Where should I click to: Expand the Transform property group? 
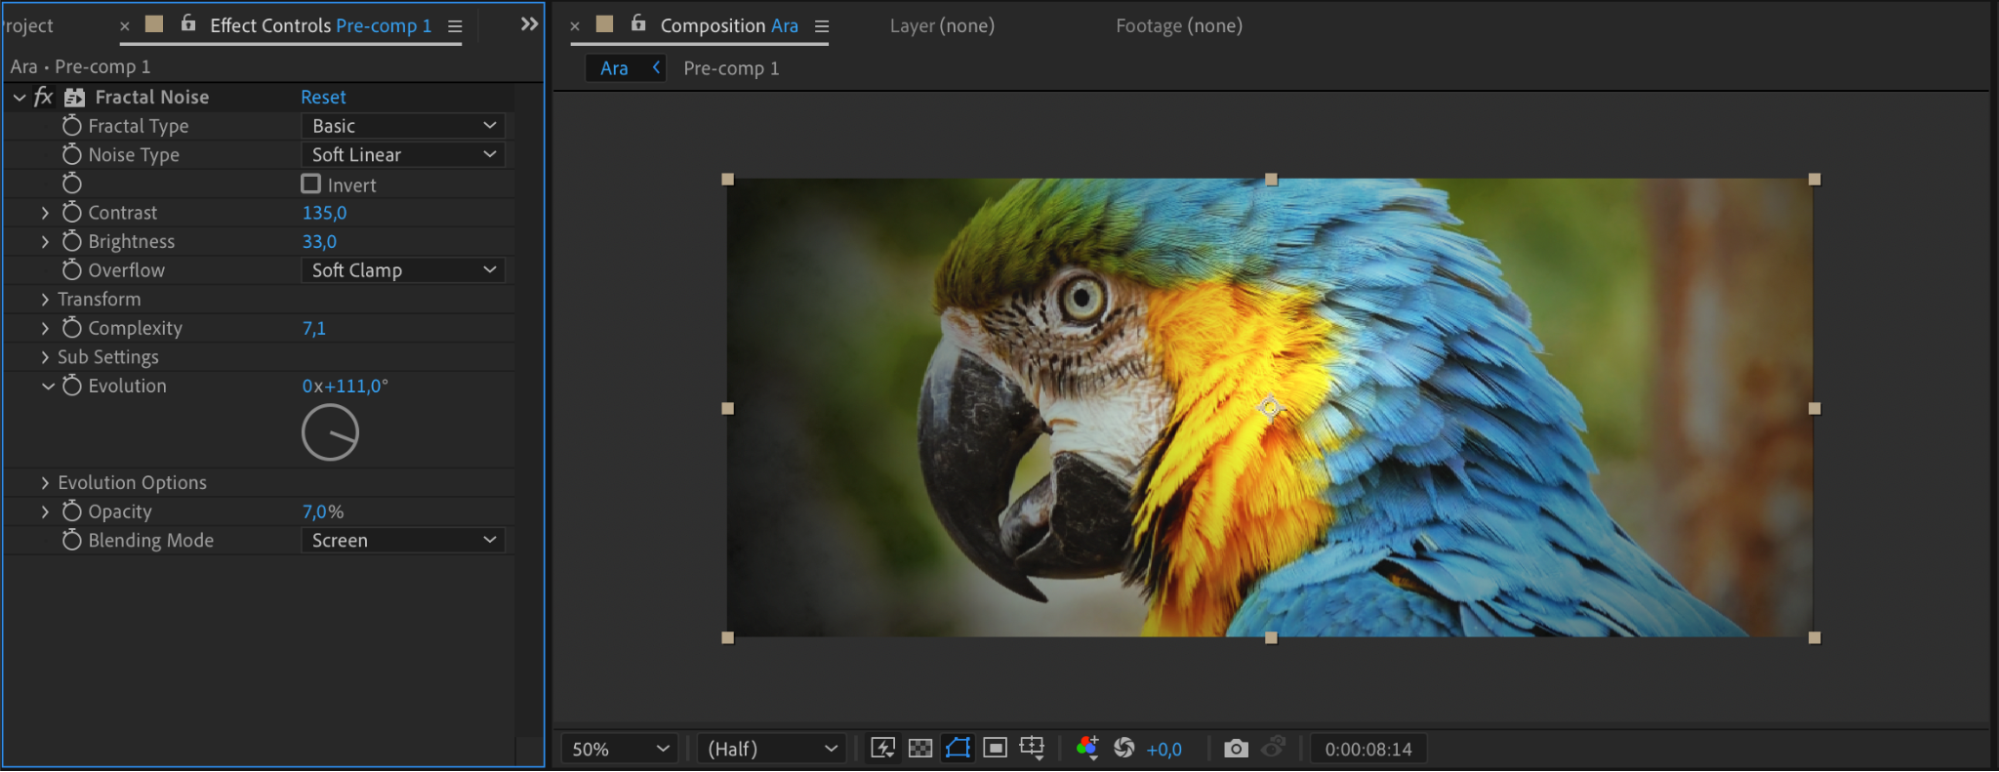(x=45, y=299)
